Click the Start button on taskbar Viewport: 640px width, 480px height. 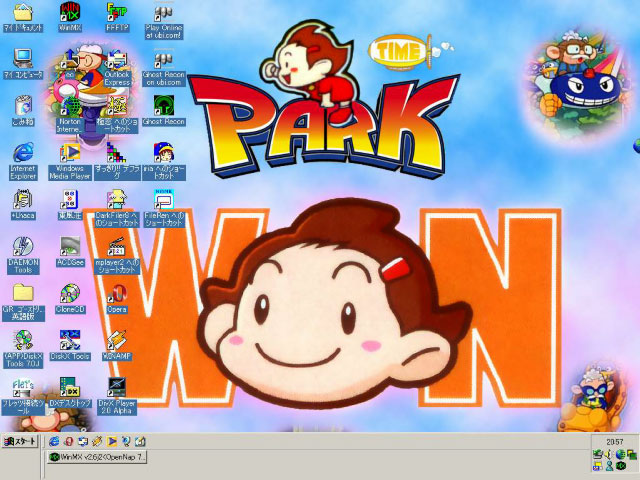click(x=20, y=441)
